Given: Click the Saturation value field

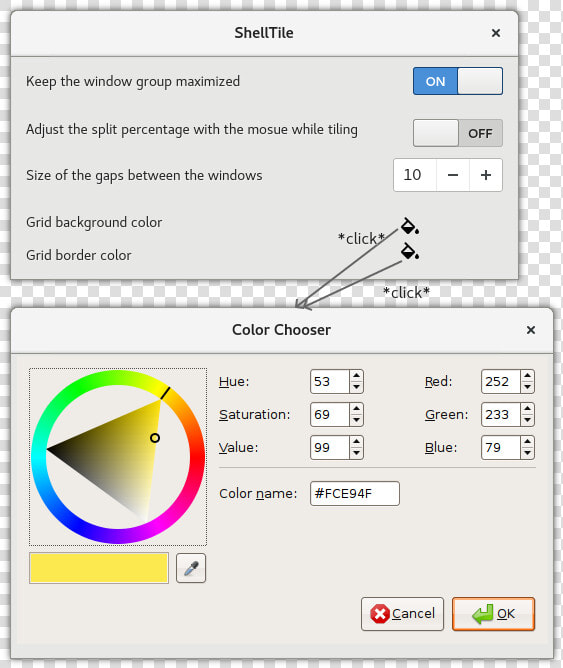Looking at the screenshot, I should click(x=330, y=415).
